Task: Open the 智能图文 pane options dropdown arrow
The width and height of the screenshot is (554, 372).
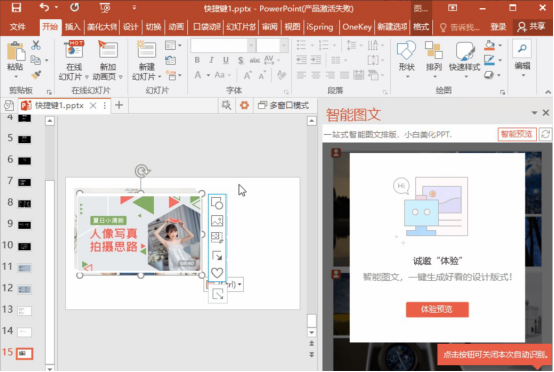Action: point(534,113)
